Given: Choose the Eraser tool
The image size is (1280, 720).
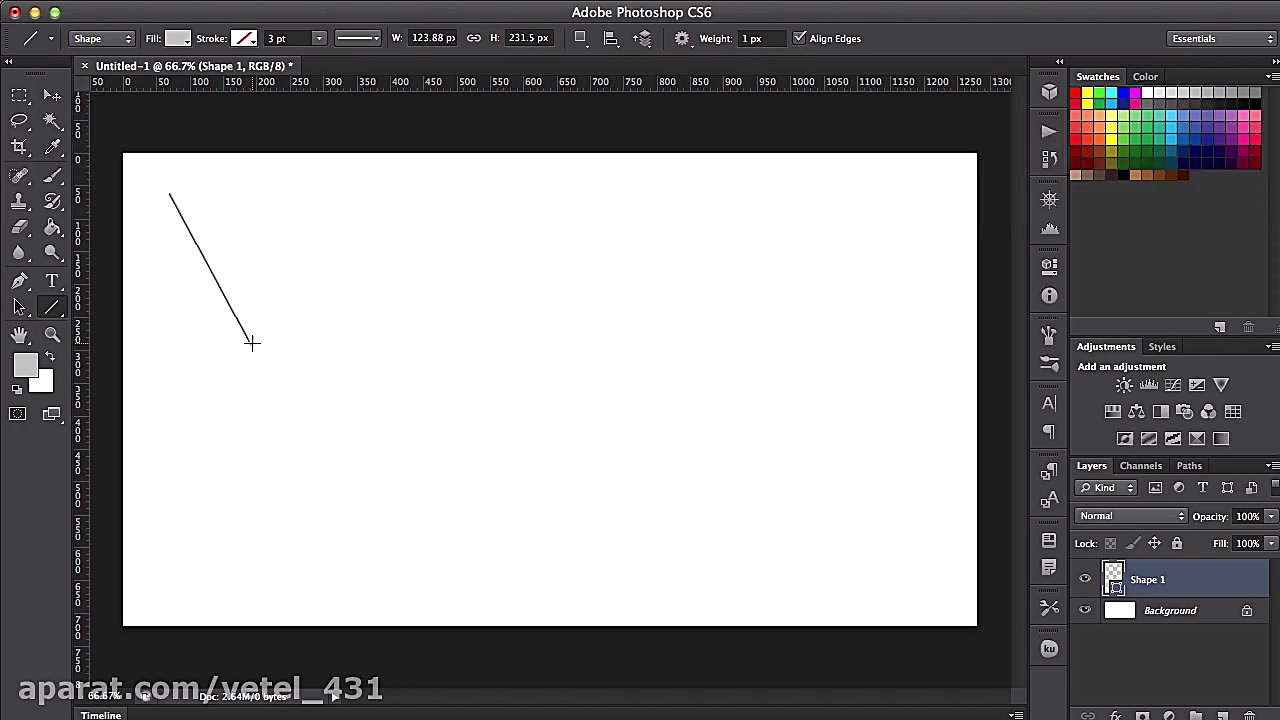Looking at the screenshot, I should point(19,228).
